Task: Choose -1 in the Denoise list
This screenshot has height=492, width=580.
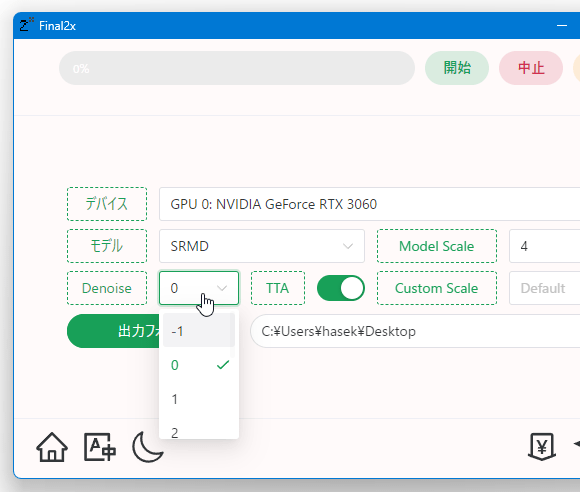Action: 199,330
